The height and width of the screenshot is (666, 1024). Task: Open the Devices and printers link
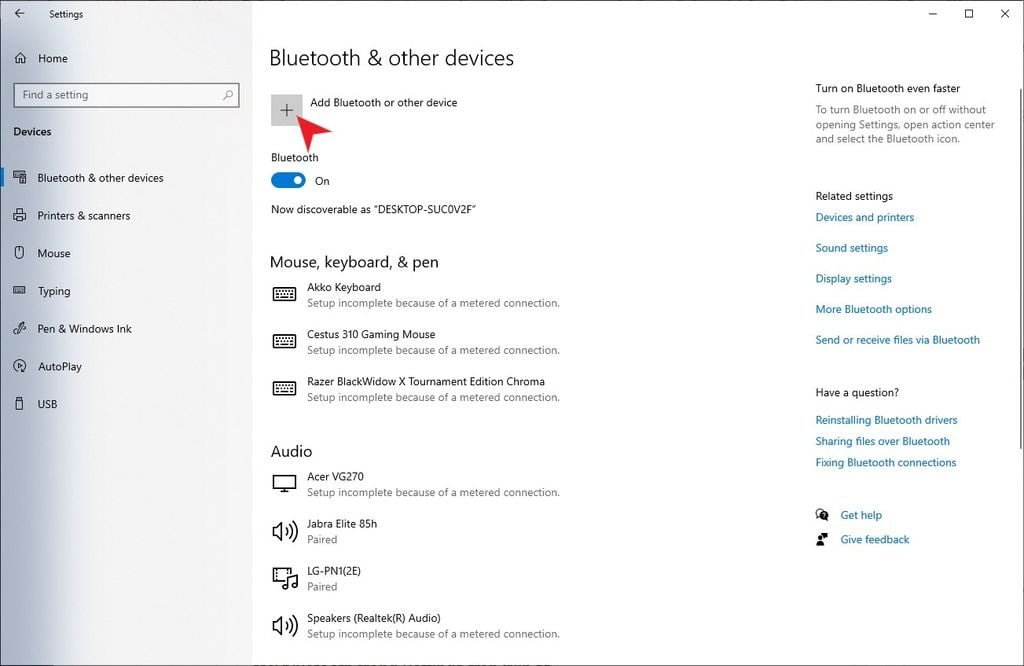865,217
